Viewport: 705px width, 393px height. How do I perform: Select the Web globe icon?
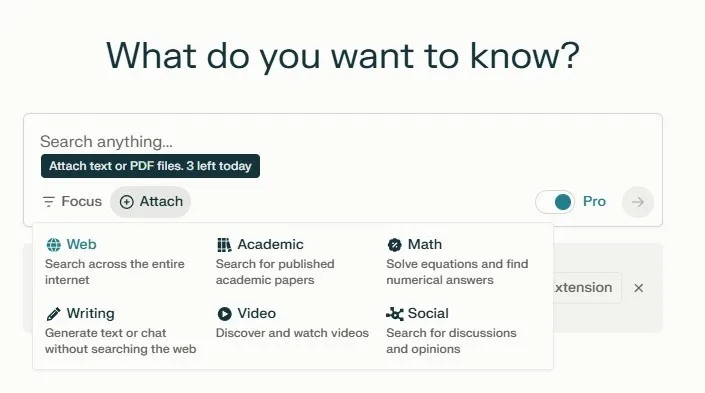pos(54,245)
